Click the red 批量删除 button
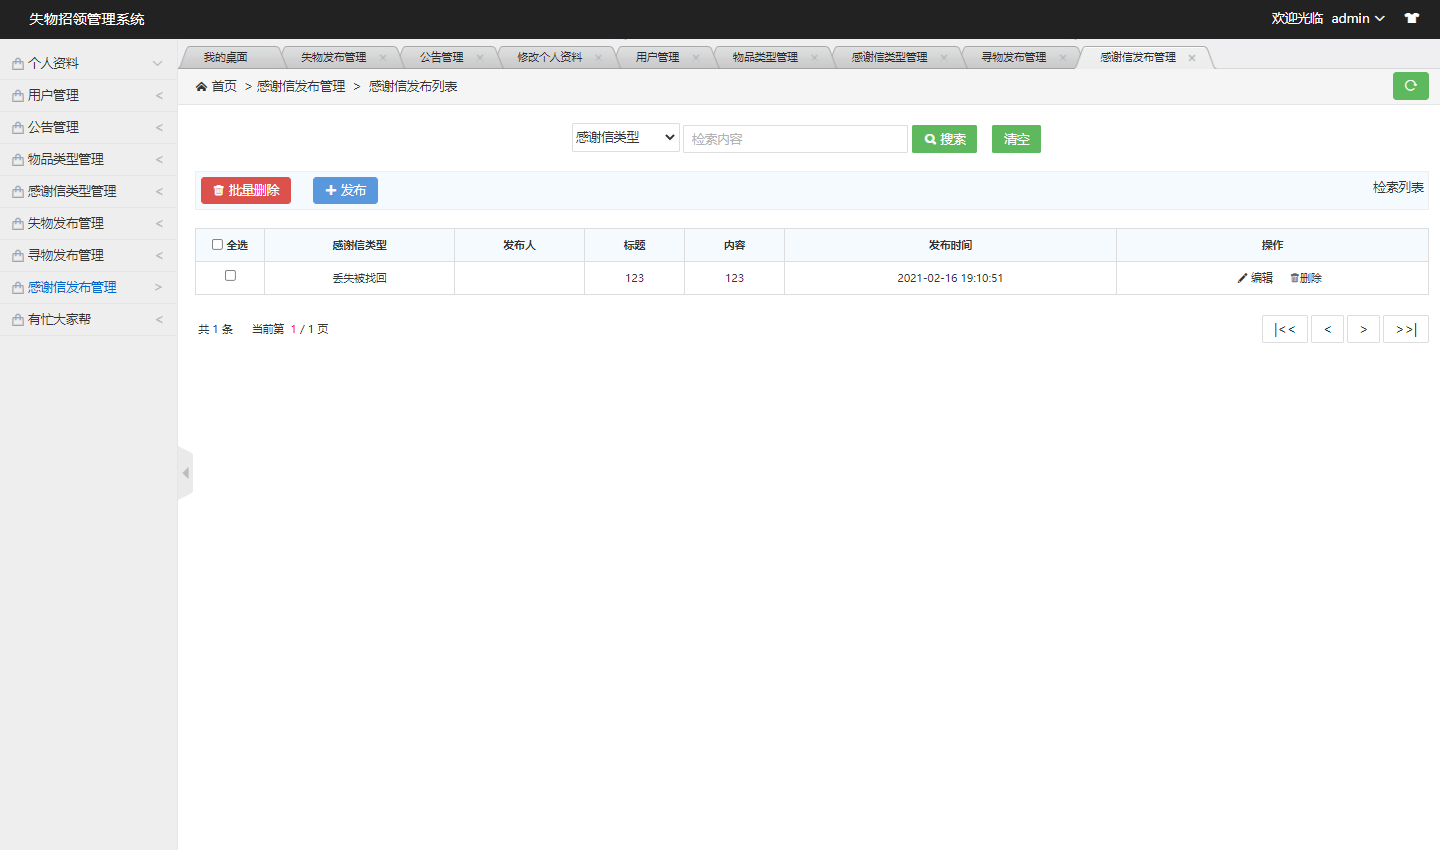This screenshot has width=1440, height=850. coord(245,190)
